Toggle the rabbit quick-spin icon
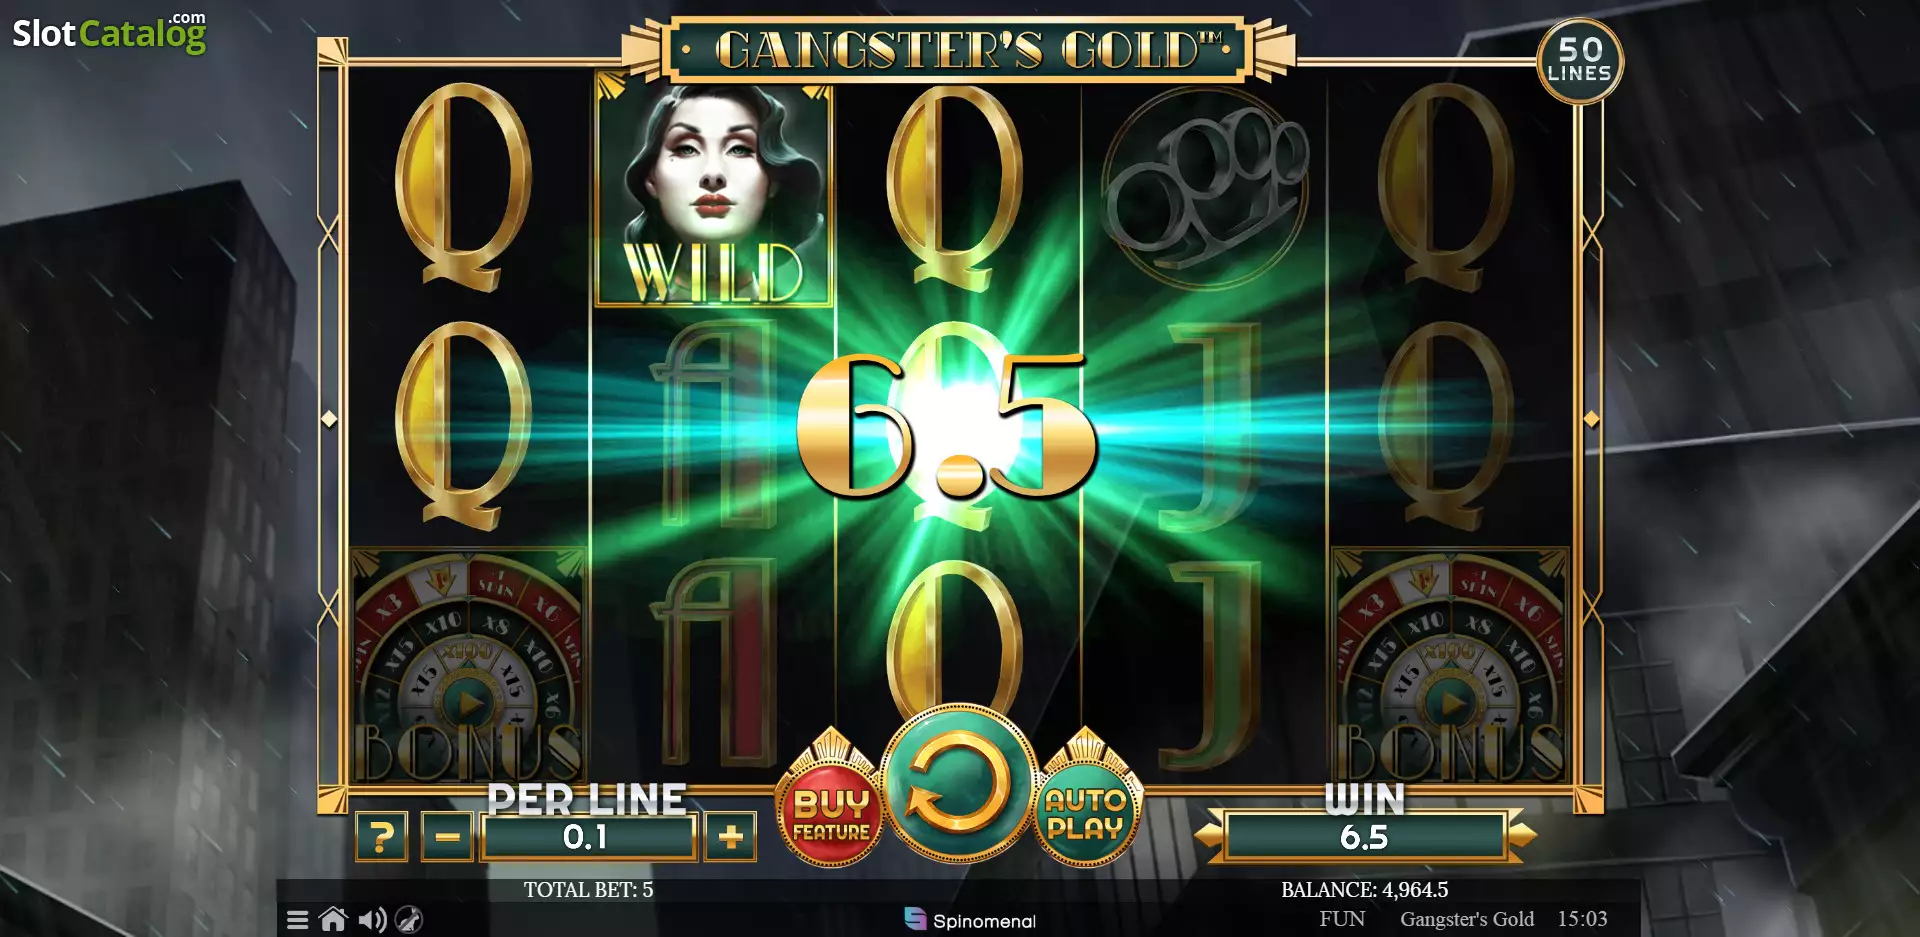1920x937 pixels. point(409,920)
